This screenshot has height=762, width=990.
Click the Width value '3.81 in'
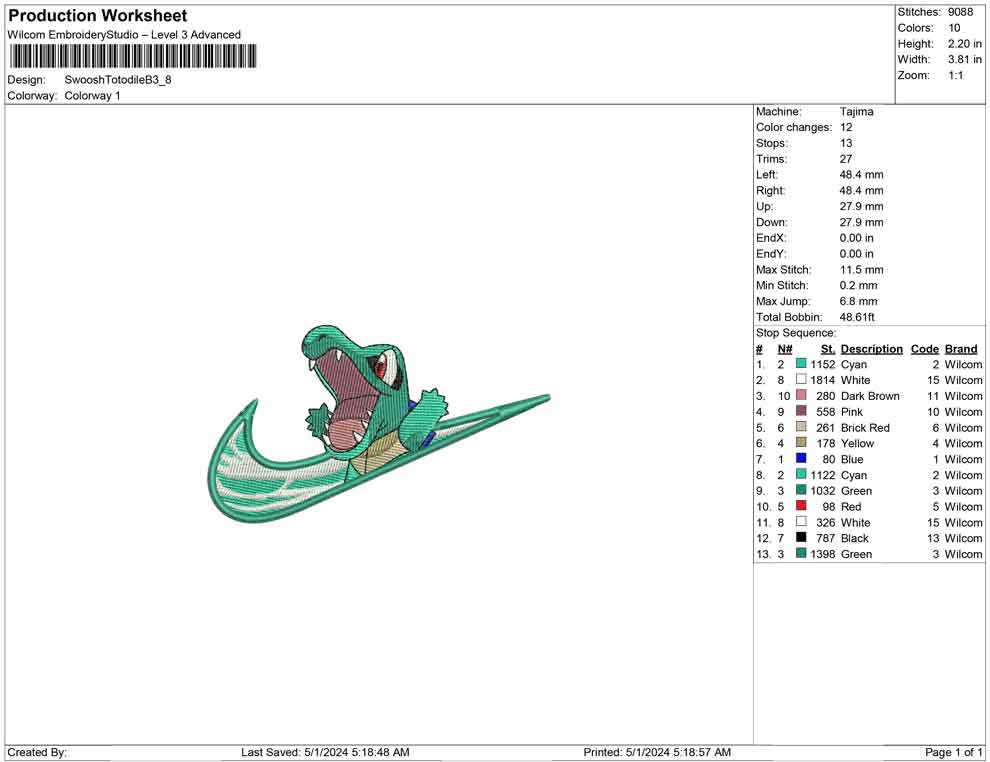point(964,59)
